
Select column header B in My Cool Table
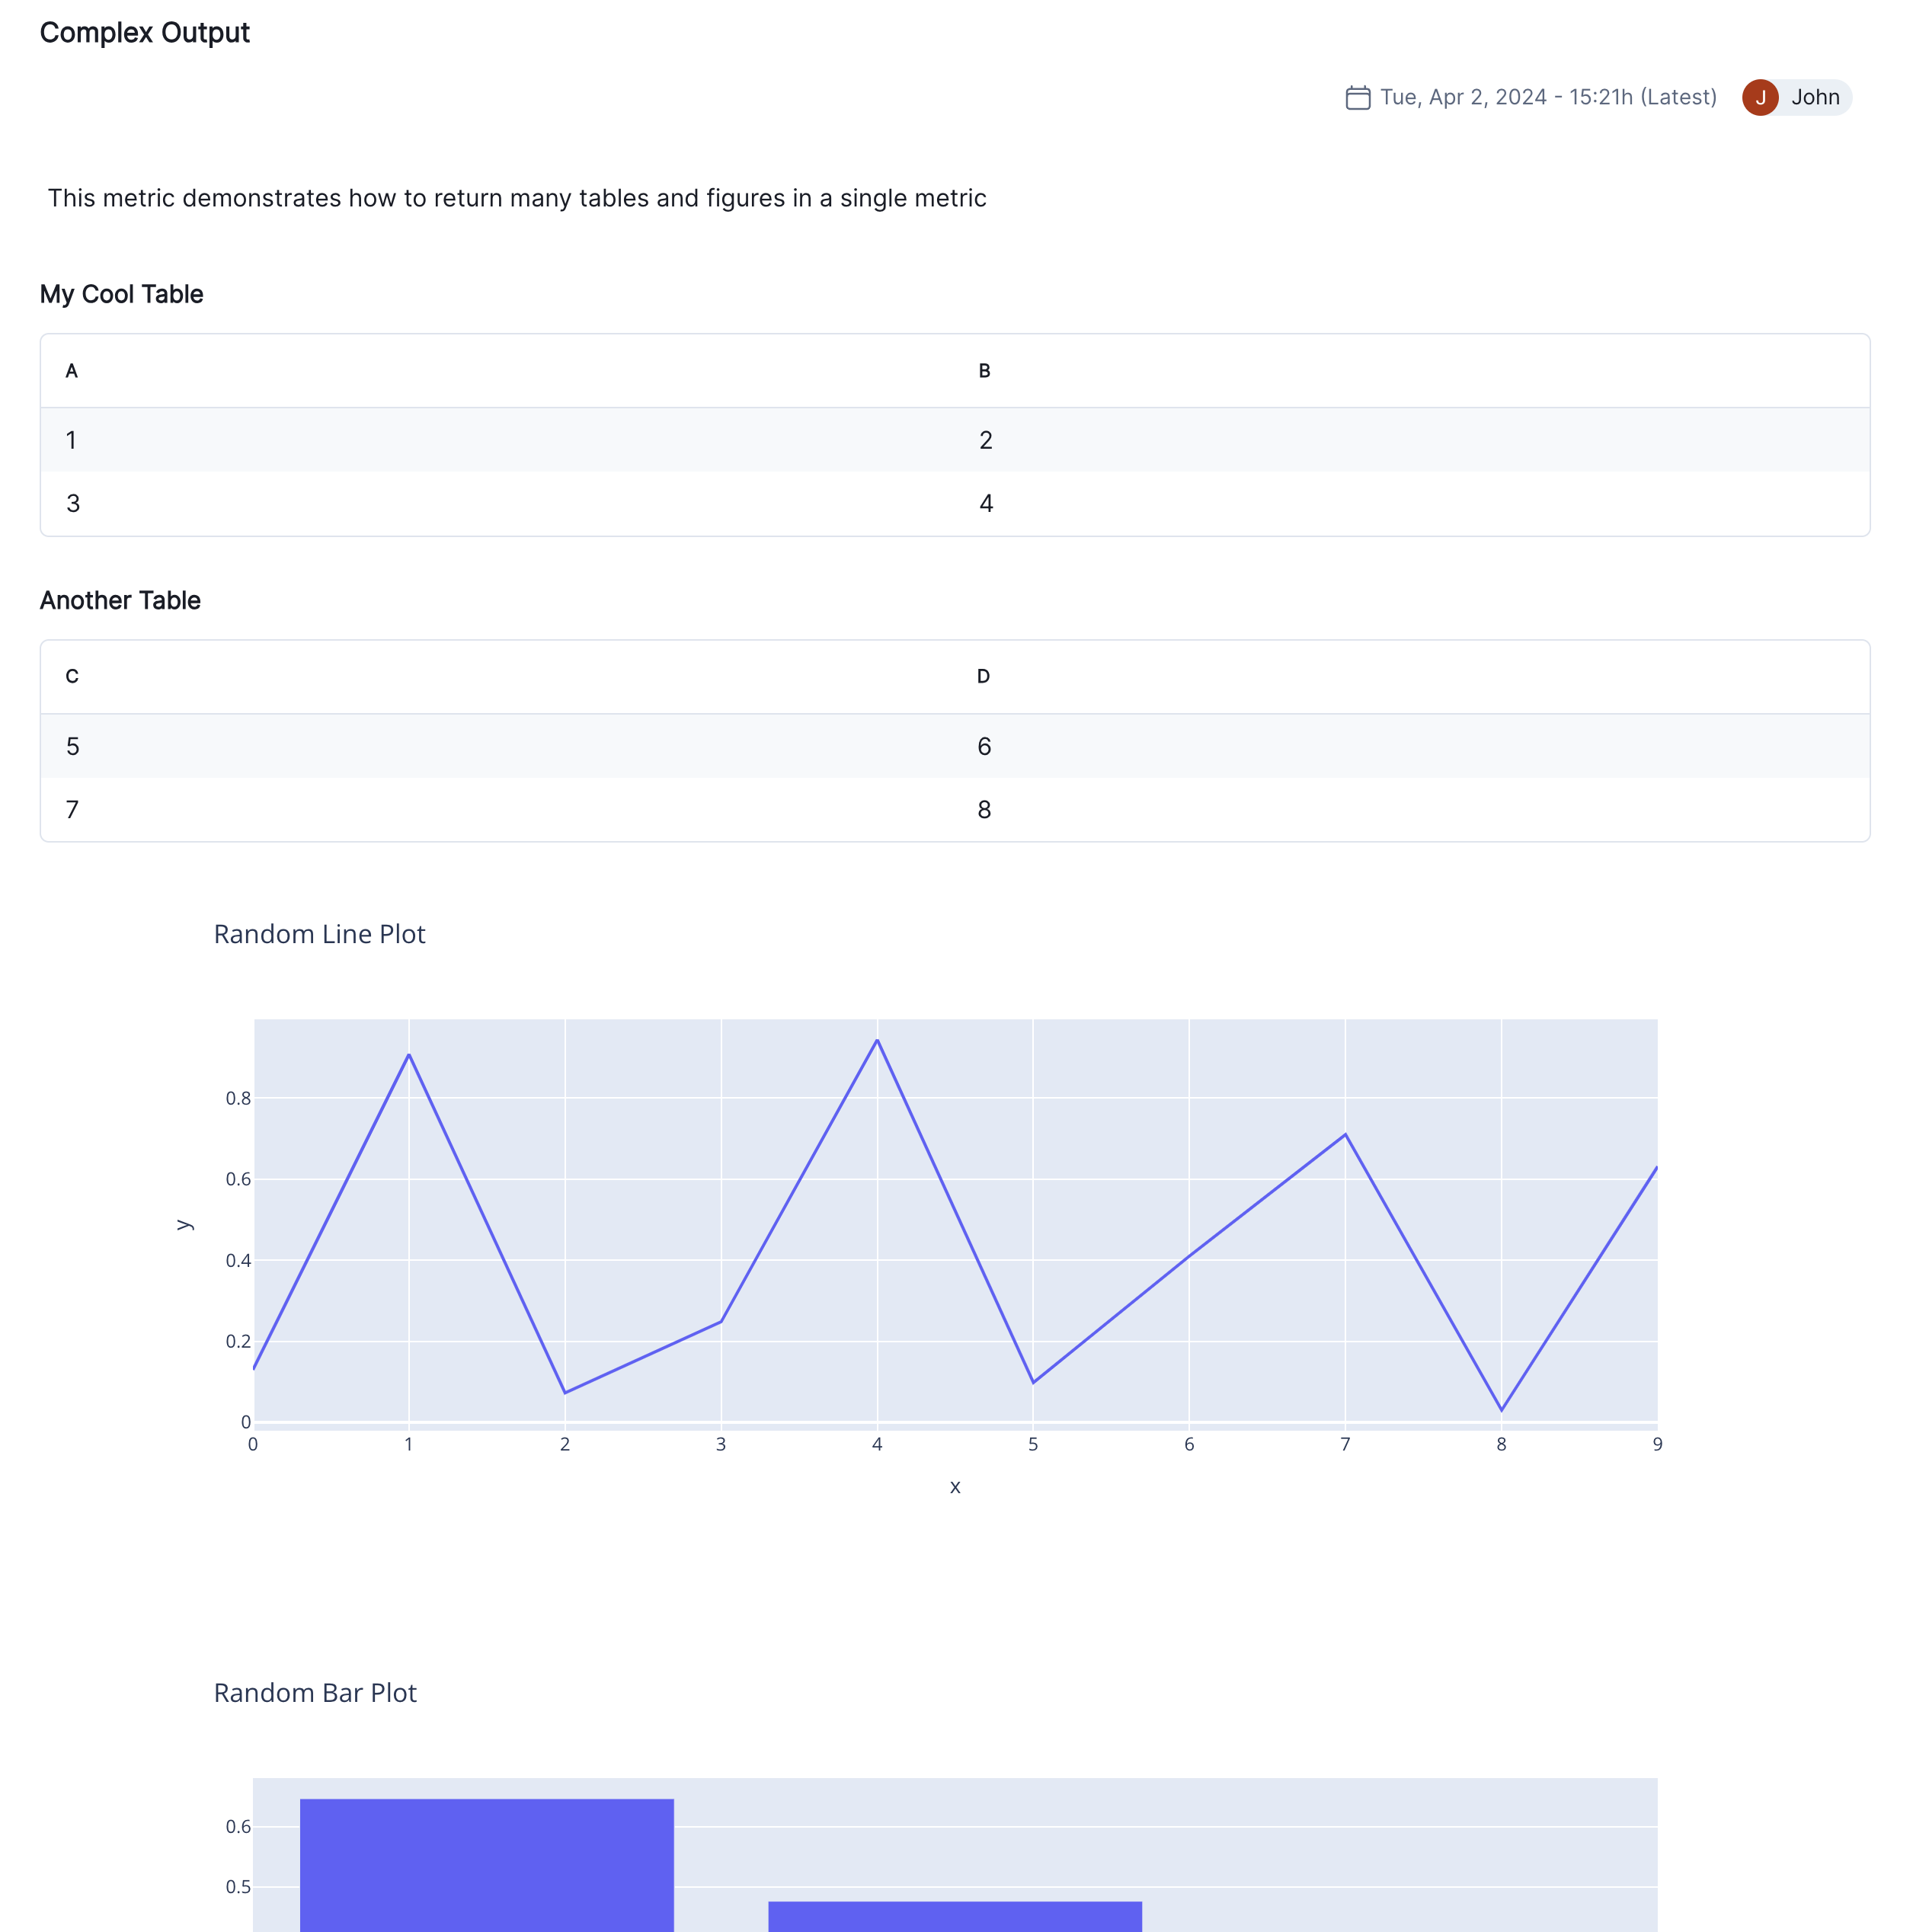[985, 370]
